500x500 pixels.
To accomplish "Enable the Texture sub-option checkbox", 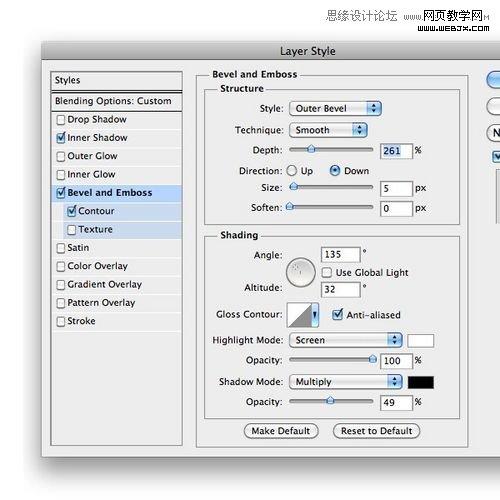I will pyautogui.click(x=71, y=230).
